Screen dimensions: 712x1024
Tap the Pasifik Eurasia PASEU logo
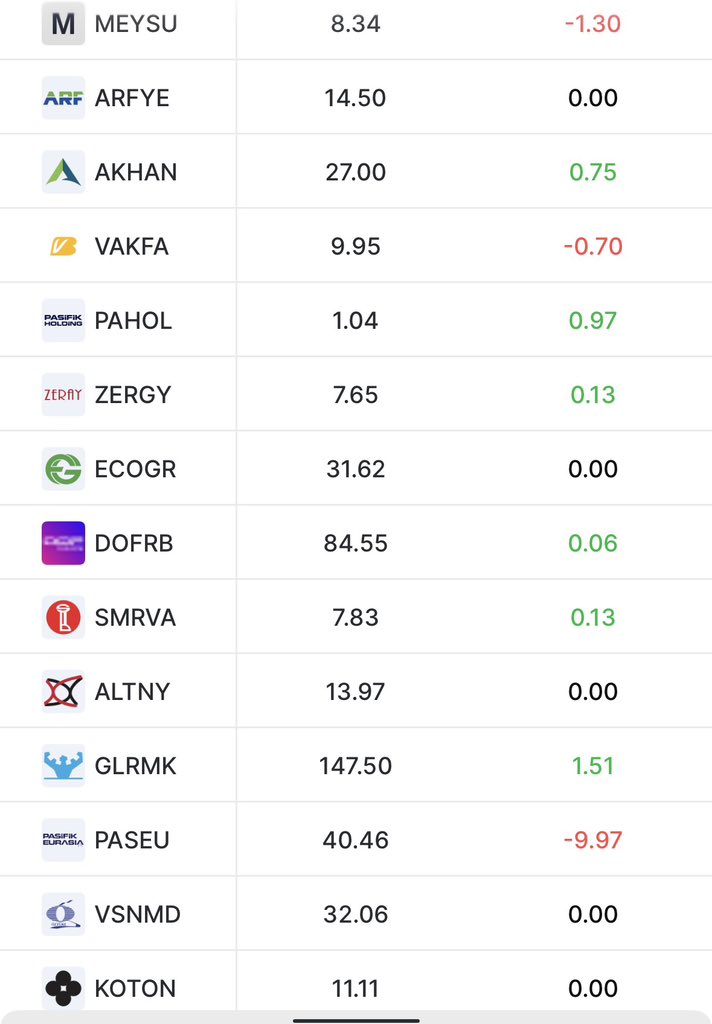coord(63,840)
